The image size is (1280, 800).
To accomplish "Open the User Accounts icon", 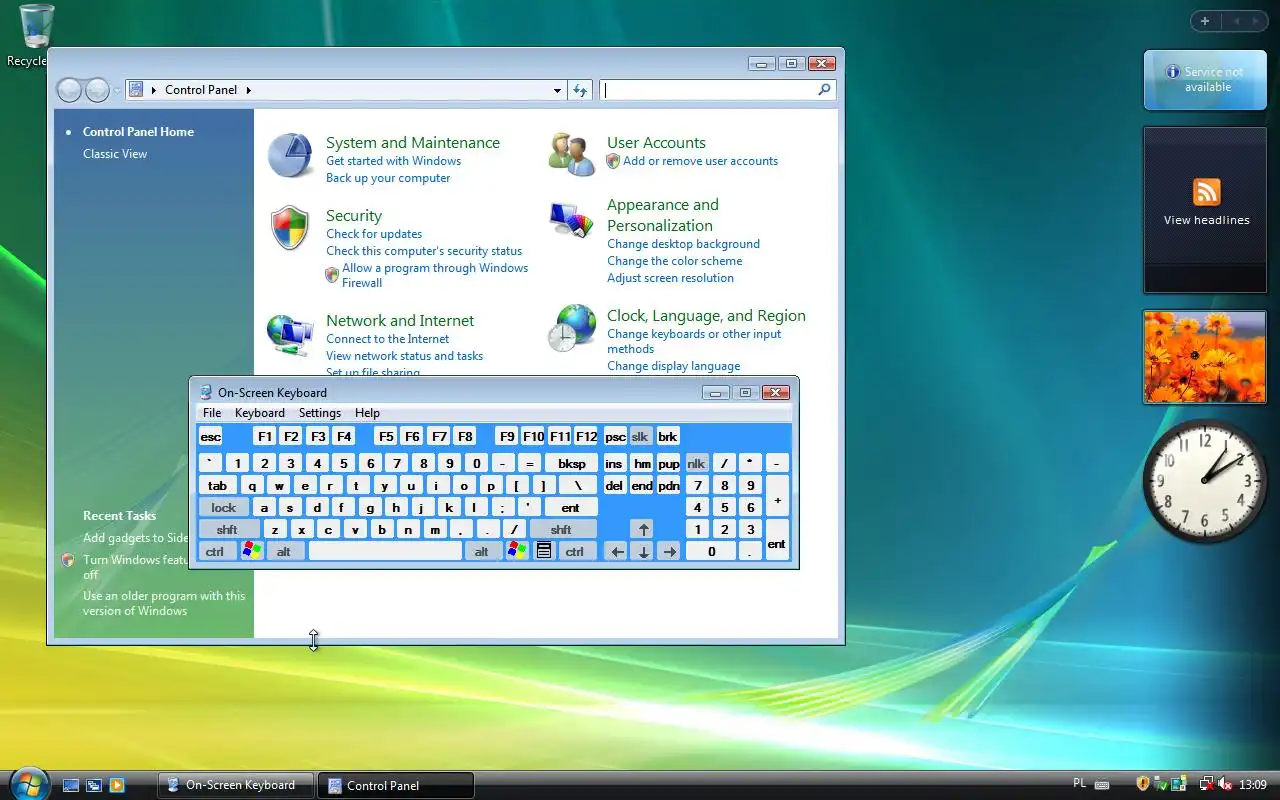I will coord(572,153).
